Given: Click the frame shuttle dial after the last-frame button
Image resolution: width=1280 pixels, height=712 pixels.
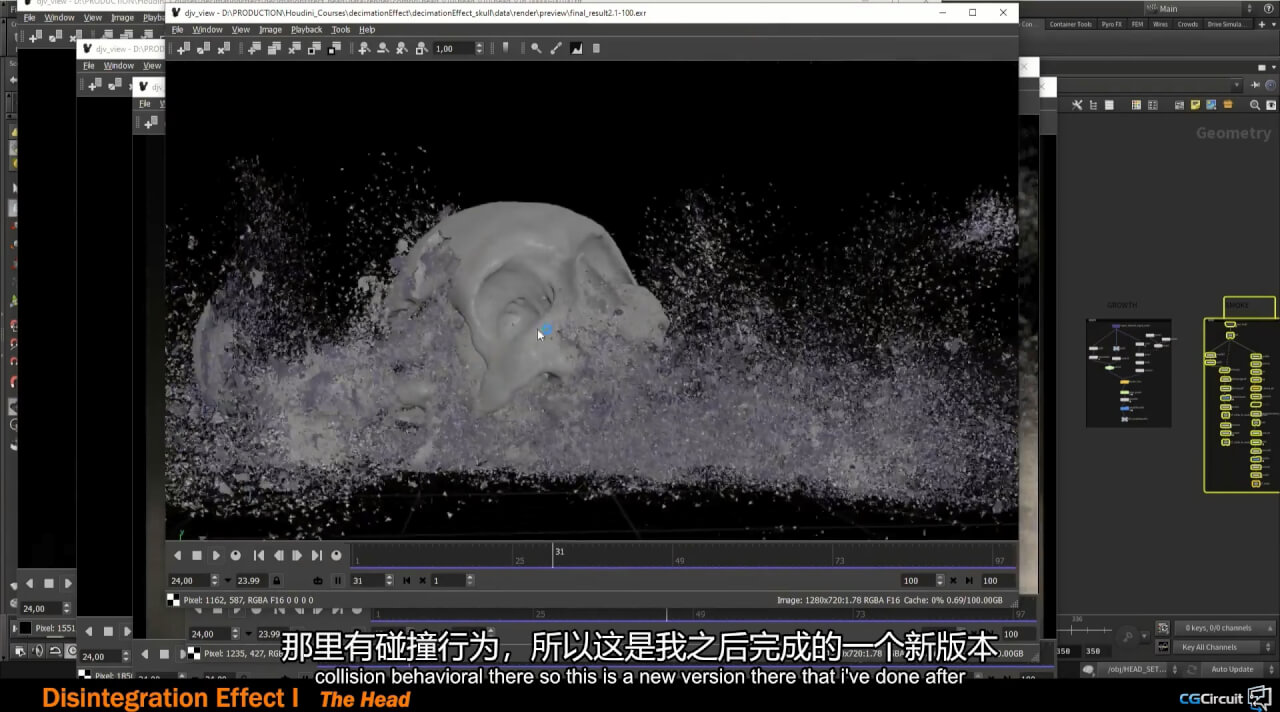Looking at the screenshot, I should tap(336, 555).
